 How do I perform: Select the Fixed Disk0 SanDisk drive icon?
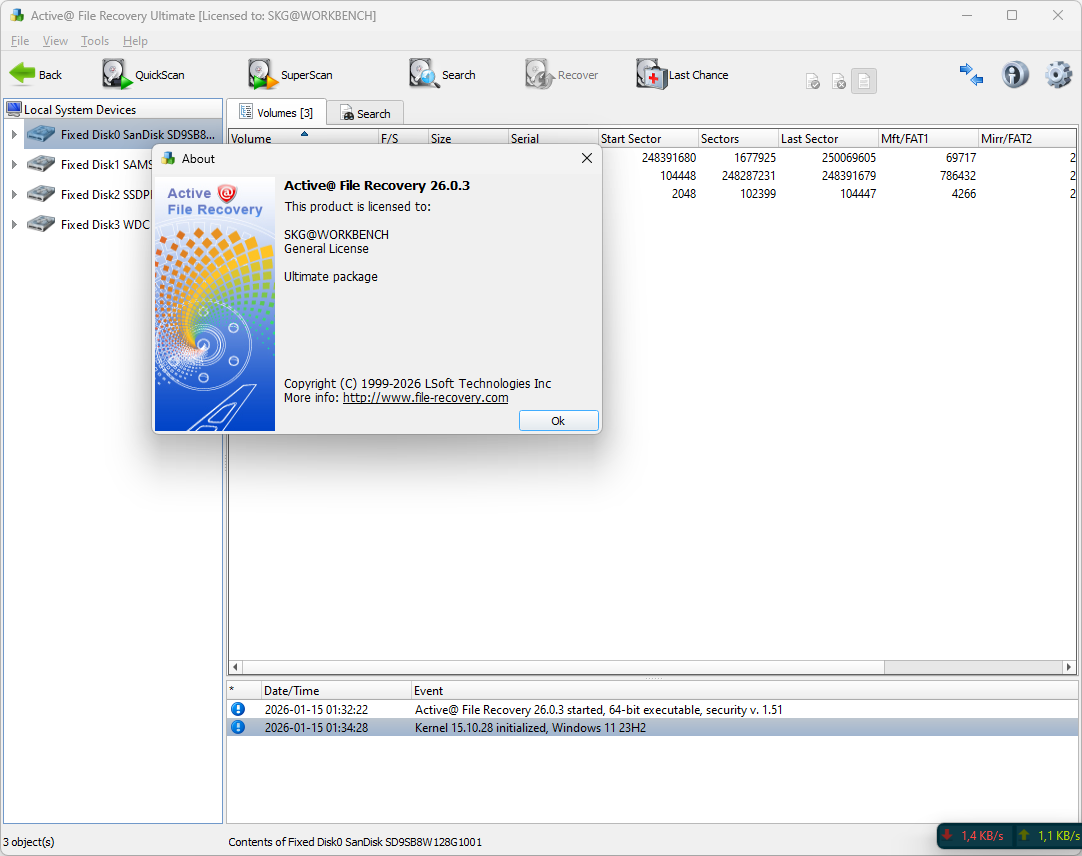(41, 134)
